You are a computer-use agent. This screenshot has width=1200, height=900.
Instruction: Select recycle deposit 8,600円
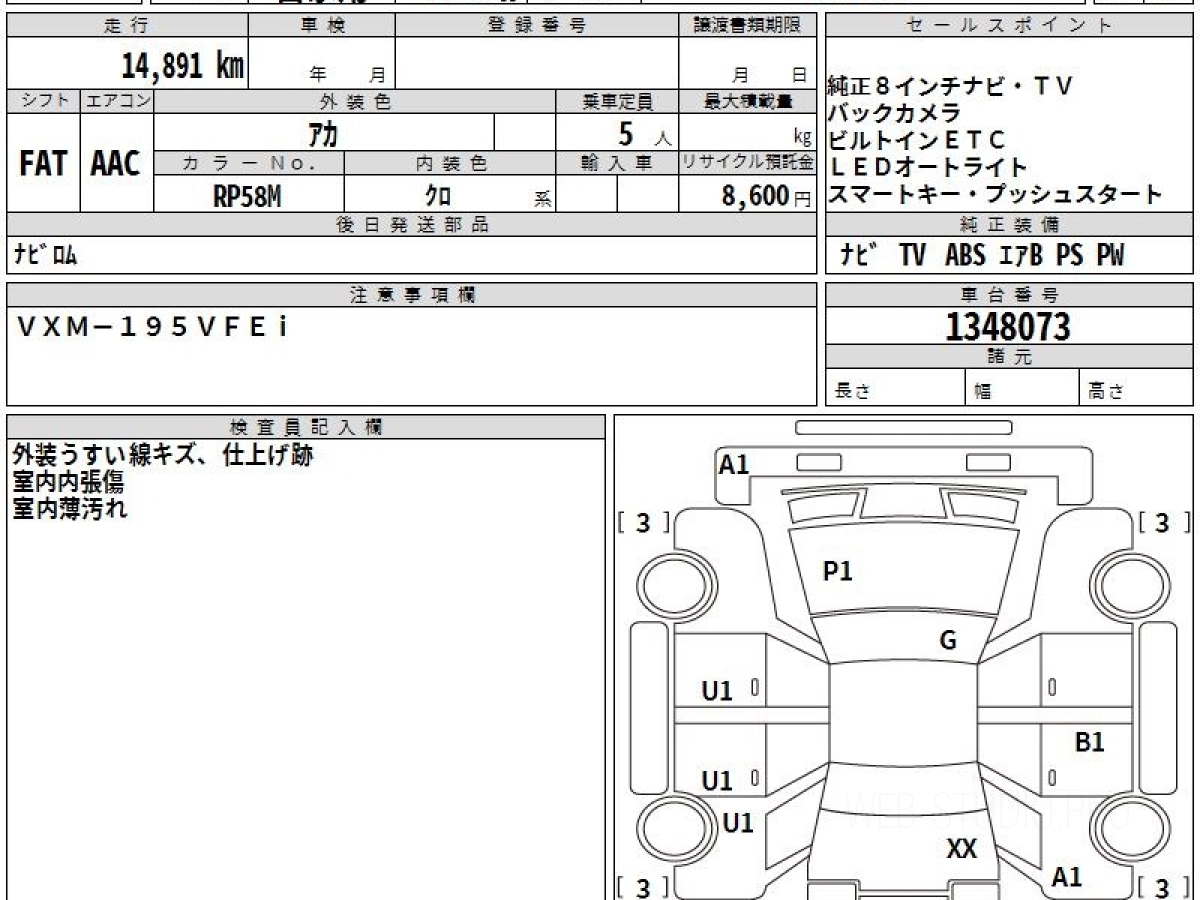(x=766, y=196)
